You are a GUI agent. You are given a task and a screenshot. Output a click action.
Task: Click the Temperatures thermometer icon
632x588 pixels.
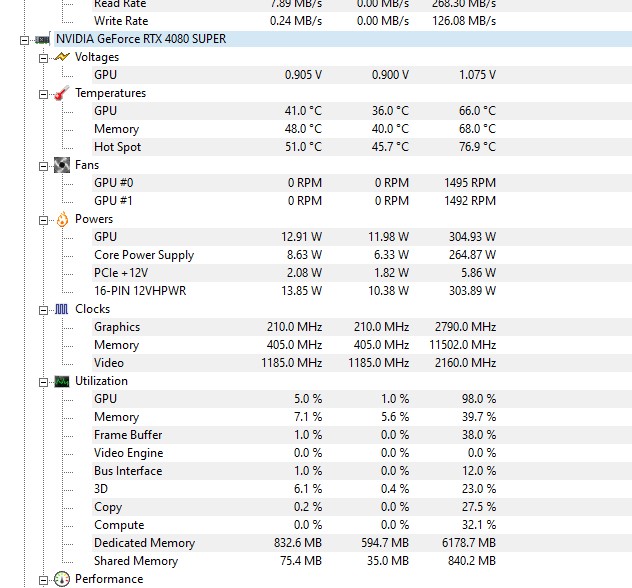click(x=62, y=93)
